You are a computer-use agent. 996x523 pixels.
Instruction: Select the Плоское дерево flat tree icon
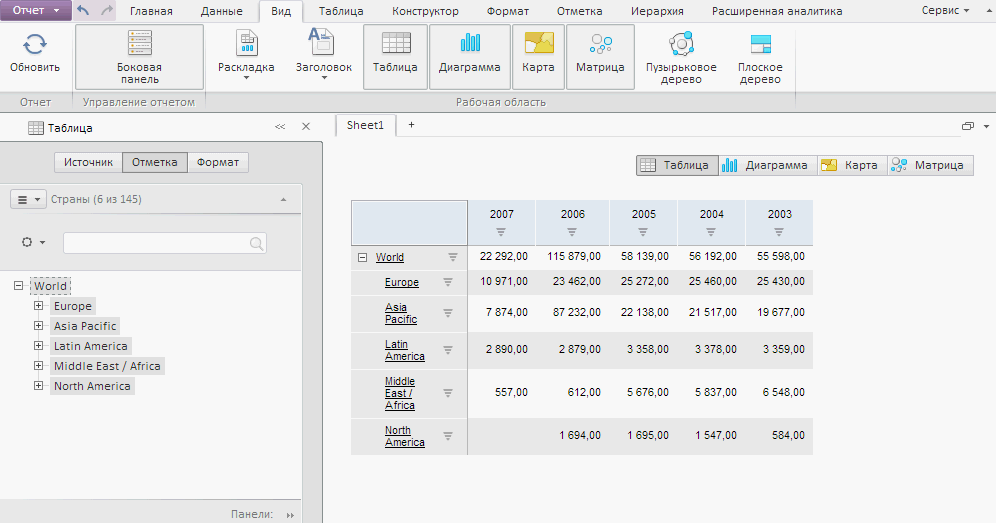(760, 45)
